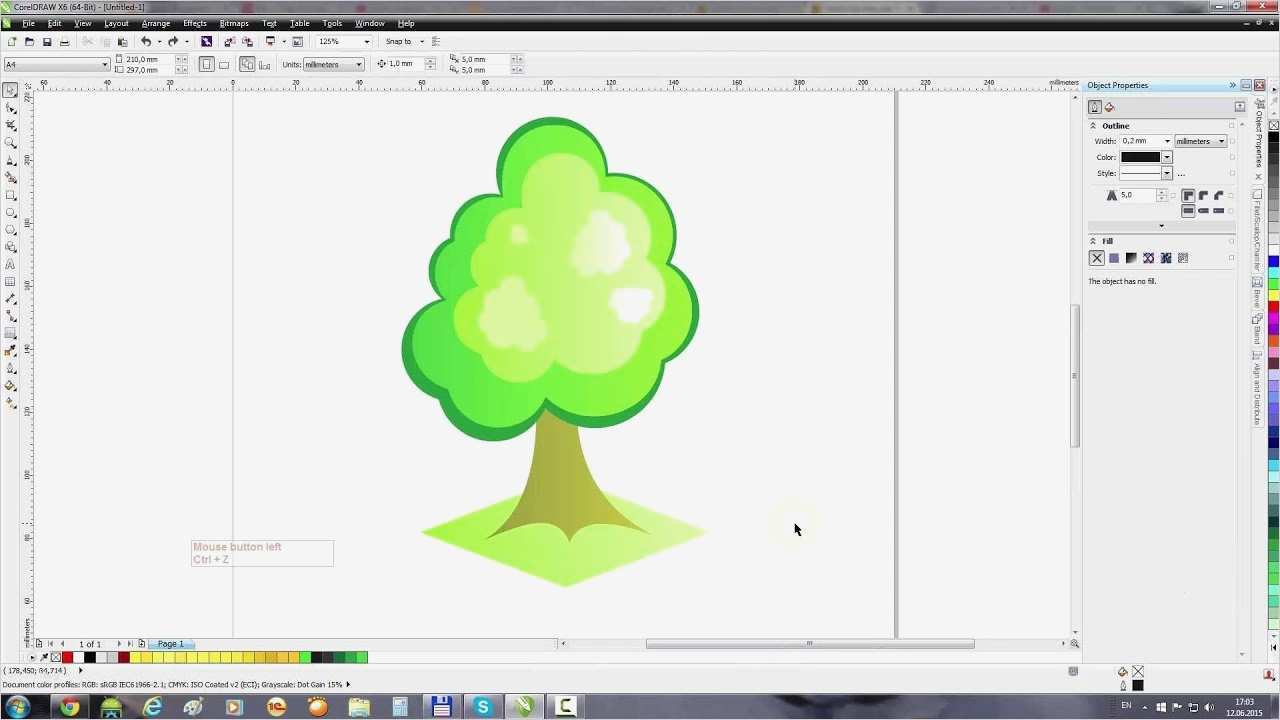Screen dimensions: 1280x720
Task: Switch to Fill tab icon in Object Properties
Action: [1110, 107]
